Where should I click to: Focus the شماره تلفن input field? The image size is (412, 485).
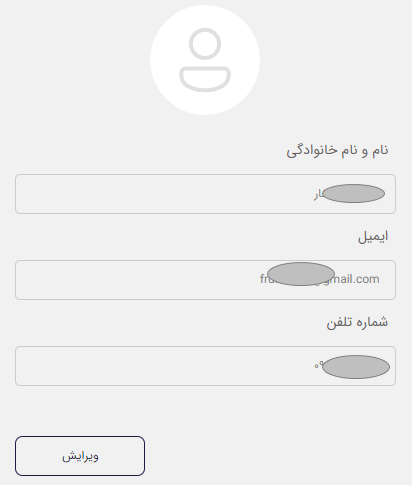[205, 366]
